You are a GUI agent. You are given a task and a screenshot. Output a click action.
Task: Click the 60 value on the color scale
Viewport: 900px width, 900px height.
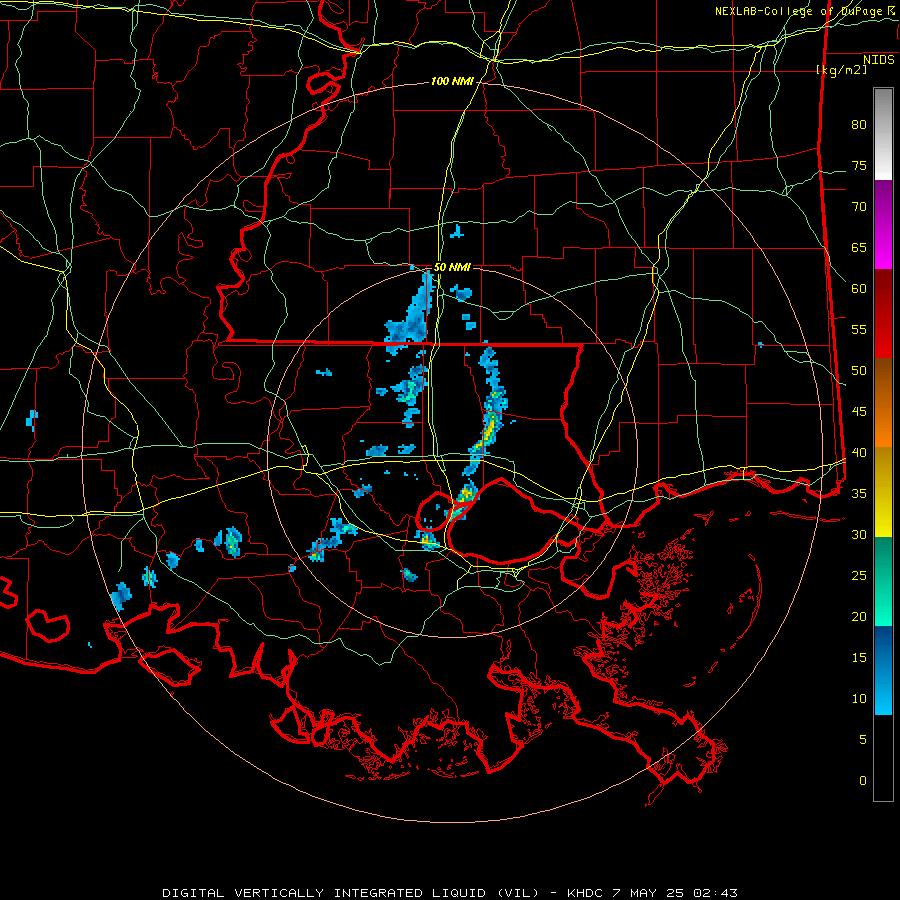click(859, 289)
